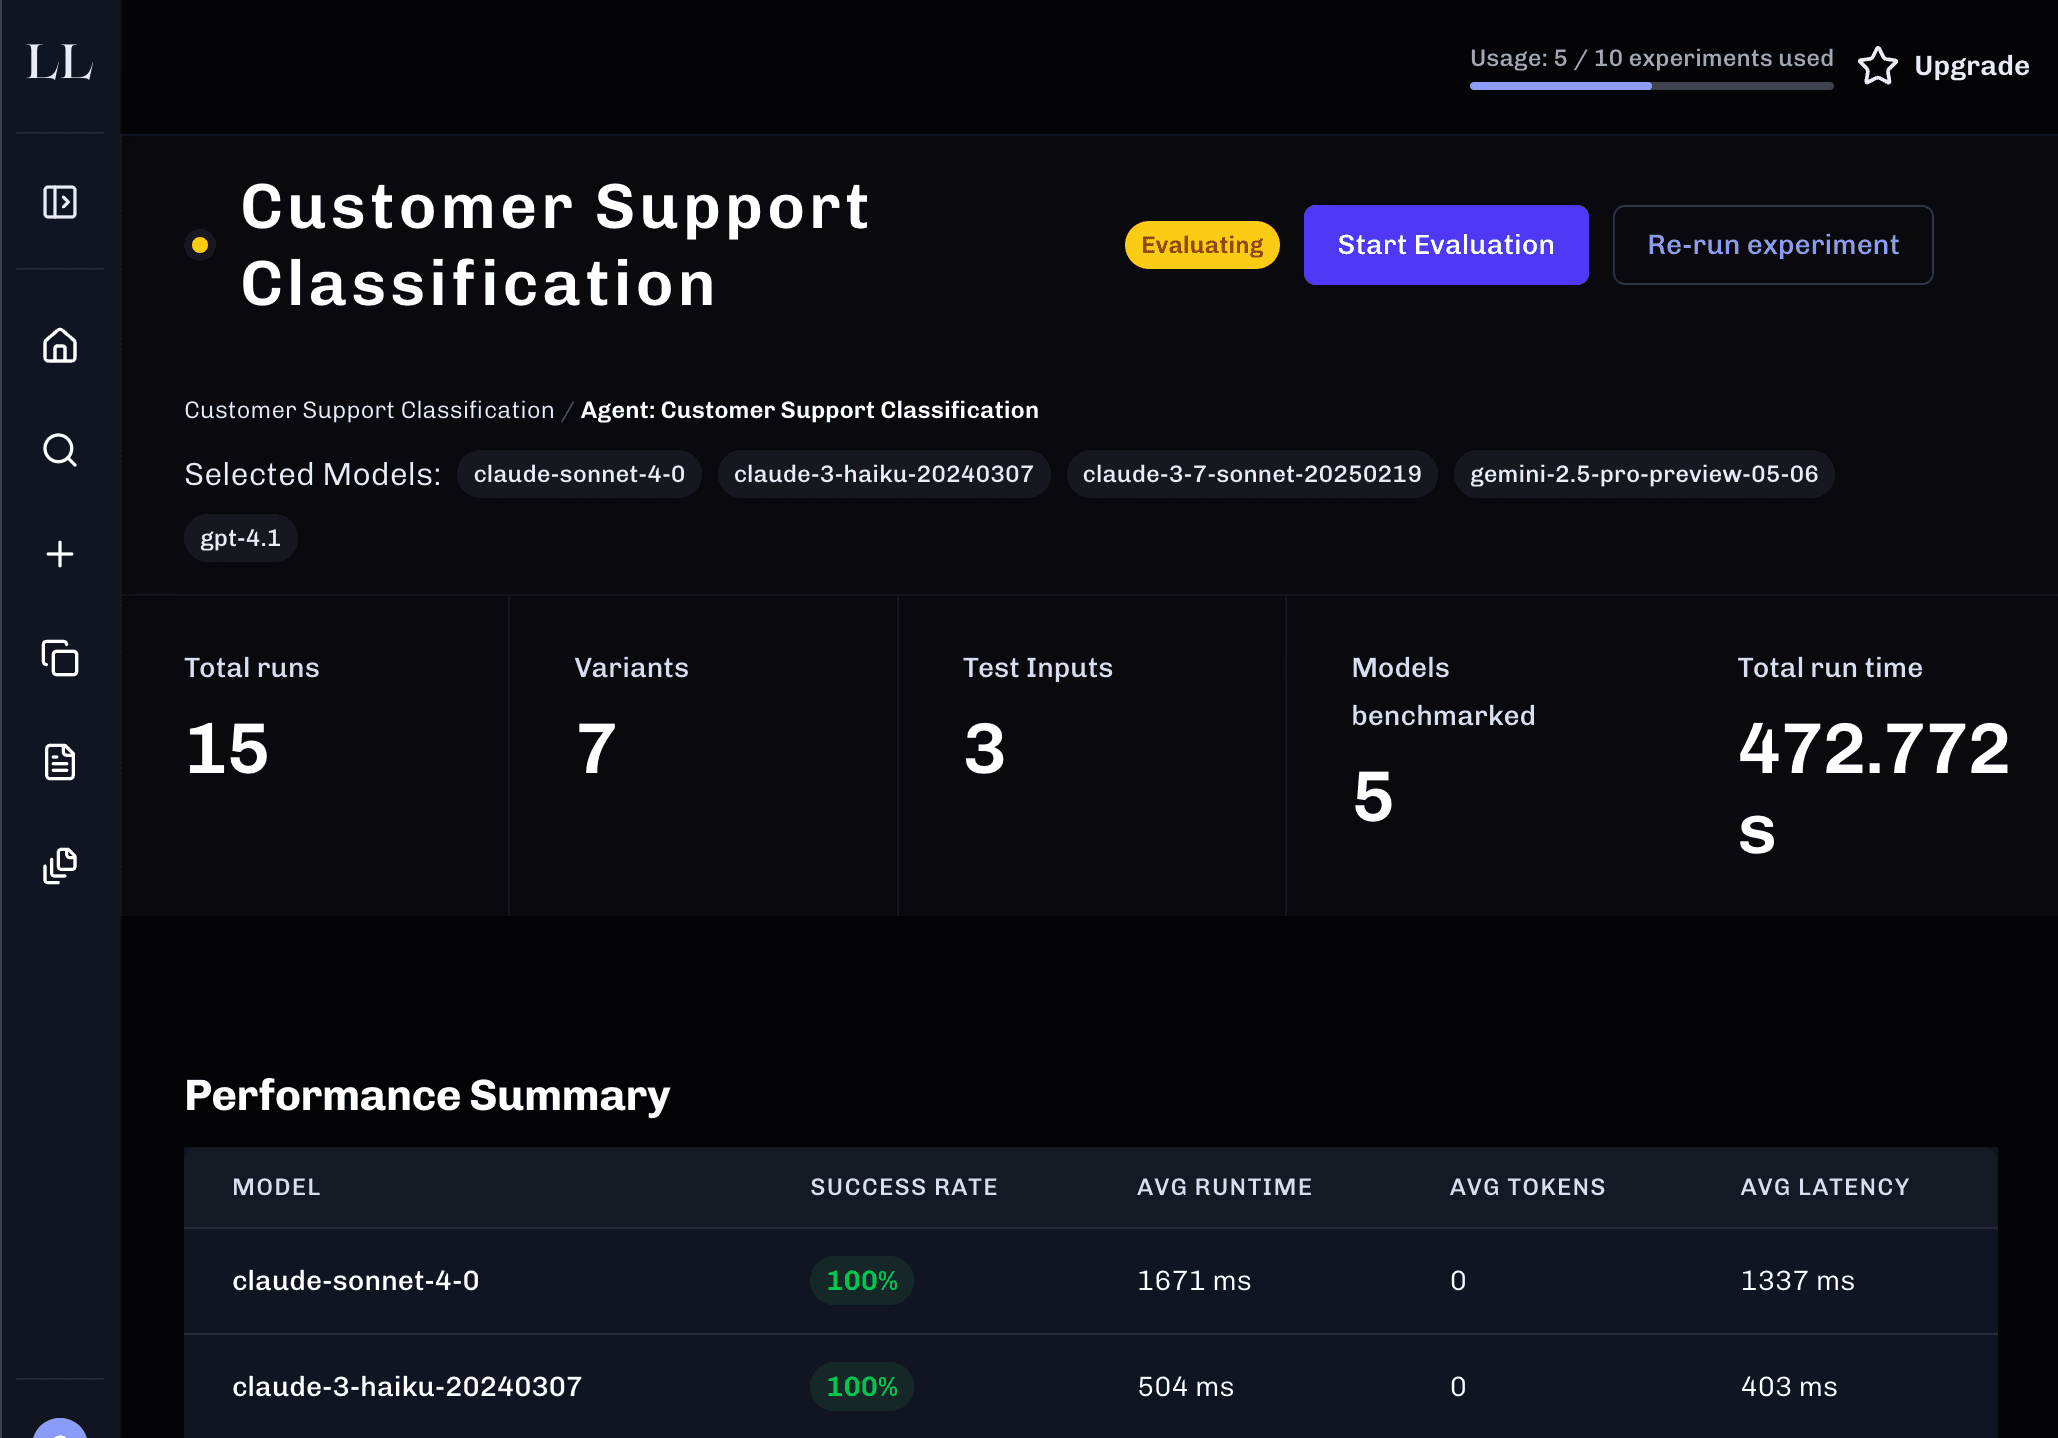Viewport: 2058px width, 1438px height.
Task: Open search from the sidebar magnifier
Action: tap(60, 450)
